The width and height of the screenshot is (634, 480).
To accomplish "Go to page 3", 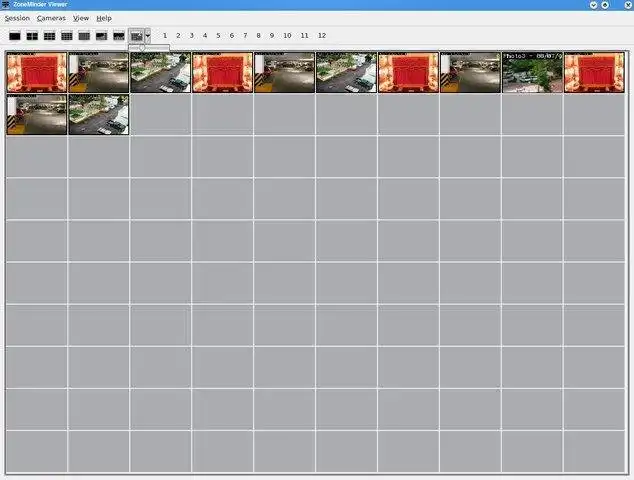I will [192, 36].
